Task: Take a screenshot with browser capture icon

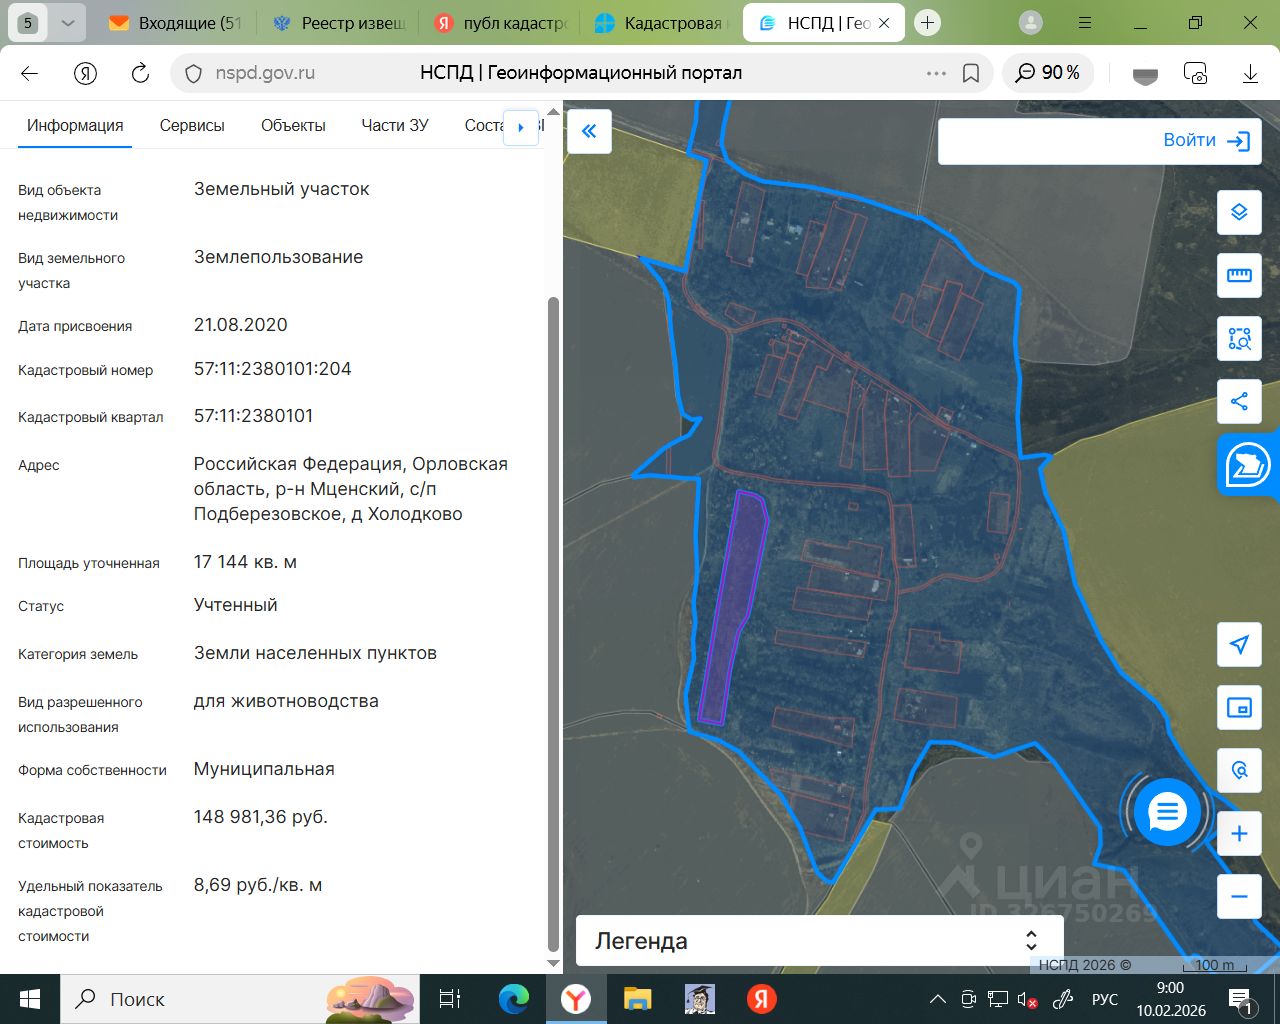Action: [1195, 73]
